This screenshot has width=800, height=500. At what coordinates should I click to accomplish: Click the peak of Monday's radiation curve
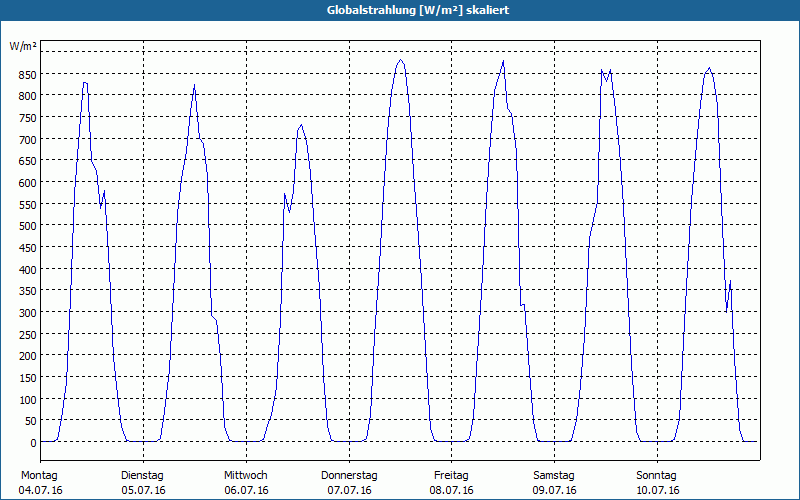pyautogui.click(x=85, y=83)
